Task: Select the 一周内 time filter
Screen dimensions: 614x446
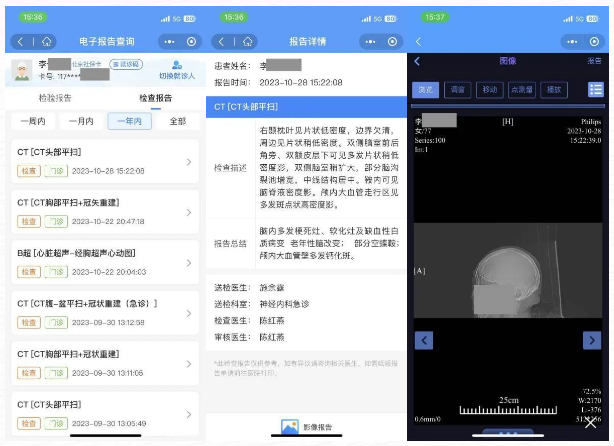Action: point(30,121)
